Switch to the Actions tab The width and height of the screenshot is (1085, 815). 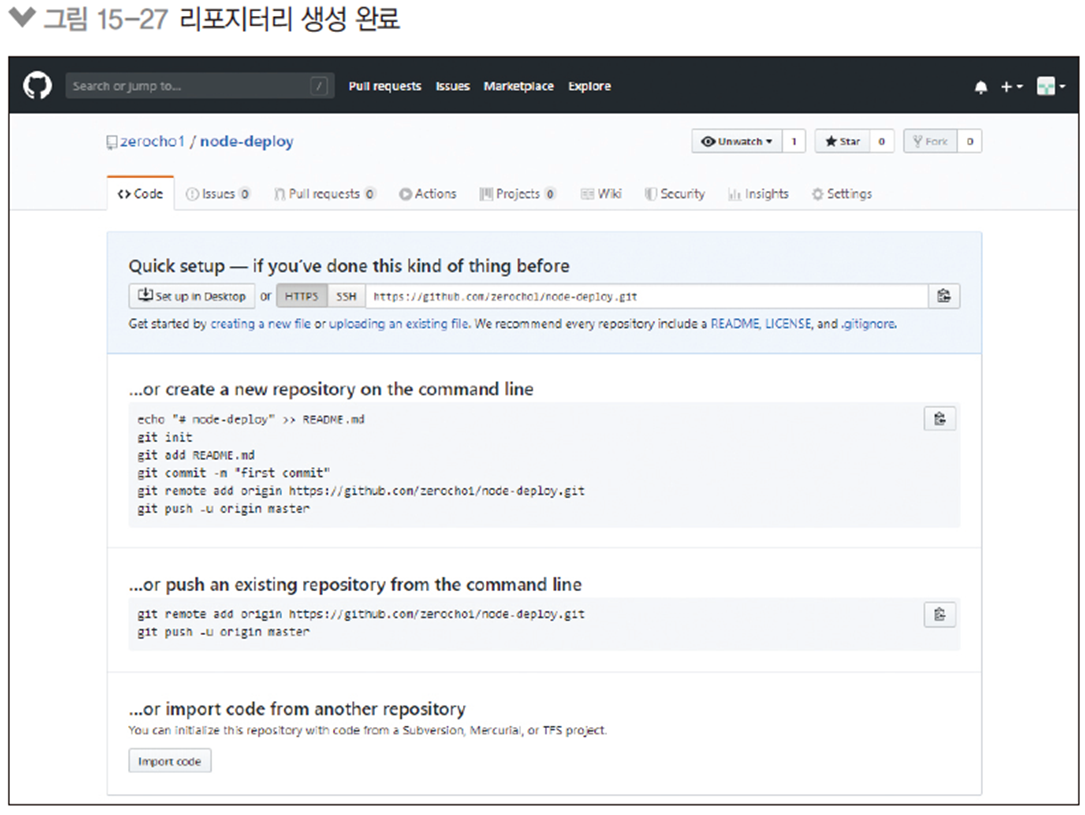click(428, 194)
